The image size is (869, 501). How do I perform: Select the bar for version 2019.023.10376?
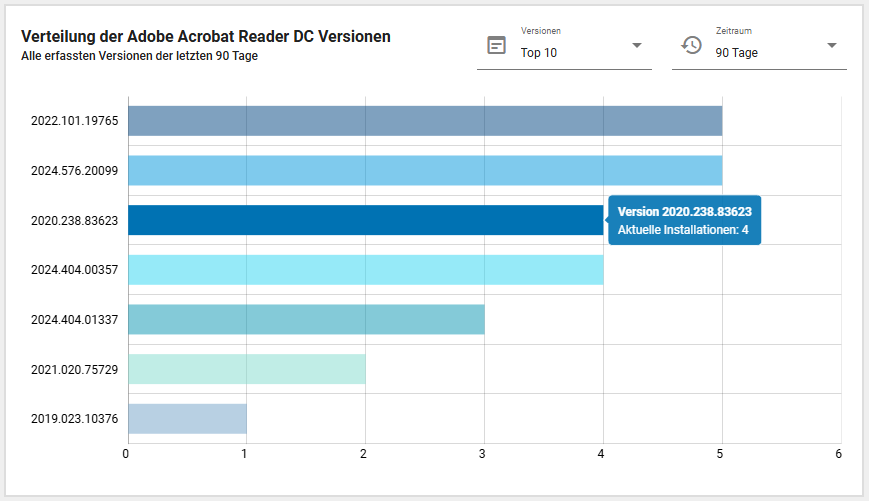(x=187, y=419)
